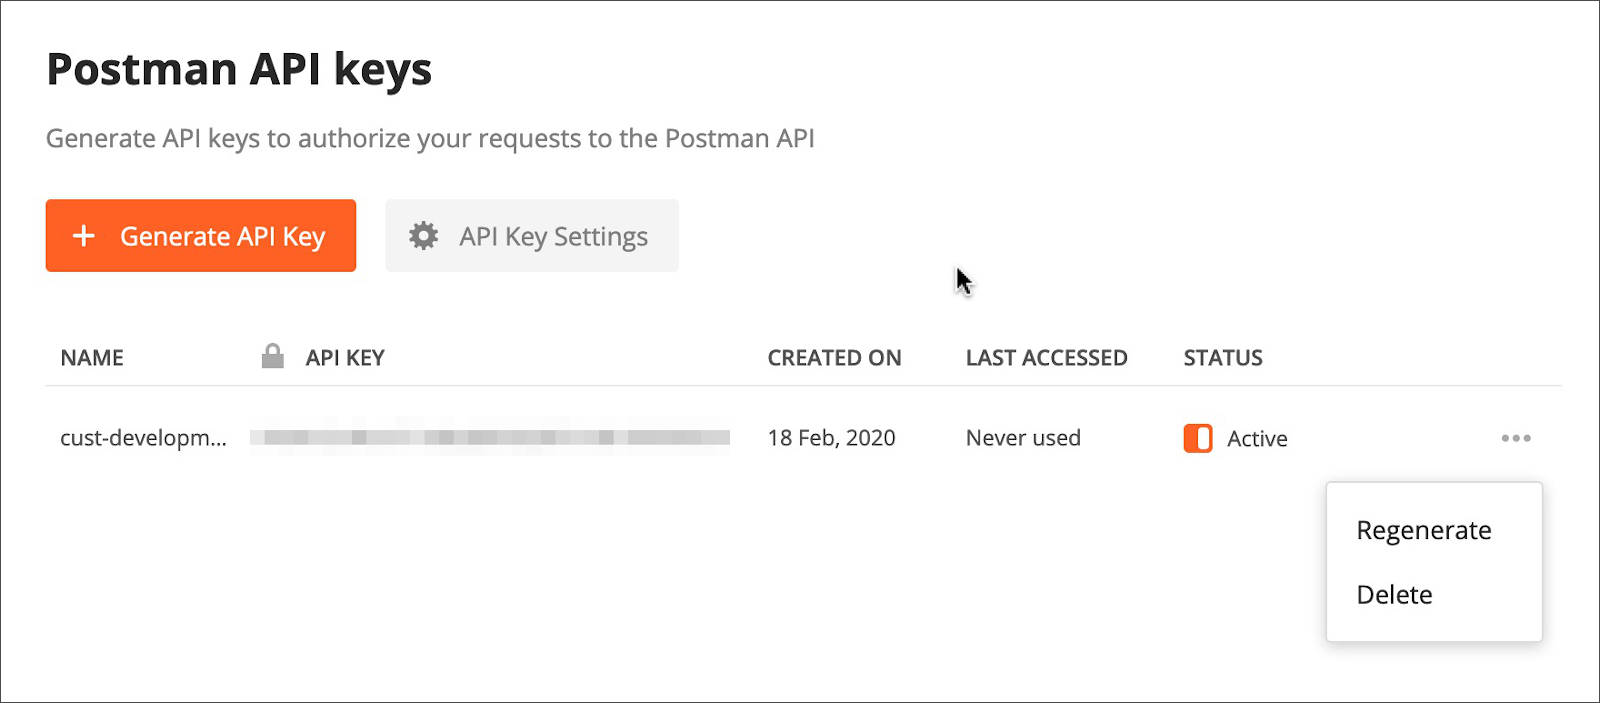
Task: Choose Delete from the context menu
Action: pyautogui.click(x=1394, y=595)
